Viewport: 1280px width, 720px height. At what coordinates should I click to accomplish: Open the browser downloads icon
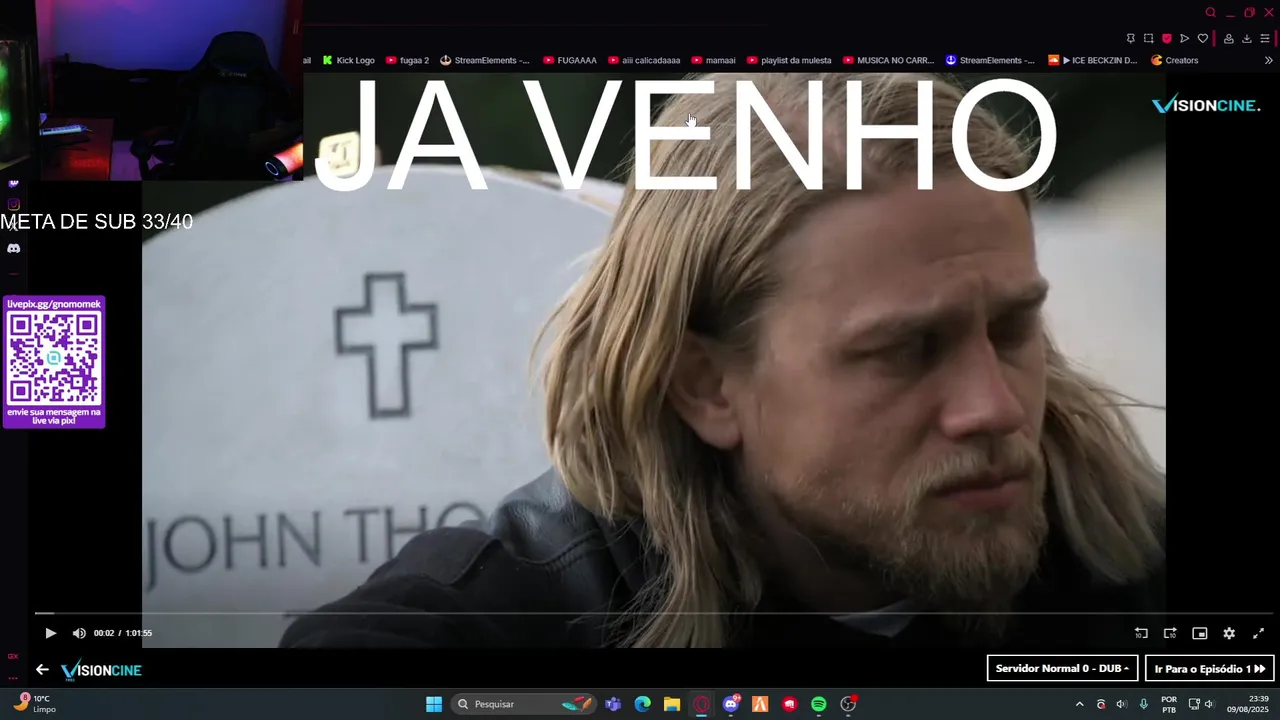pos(1246,39)
